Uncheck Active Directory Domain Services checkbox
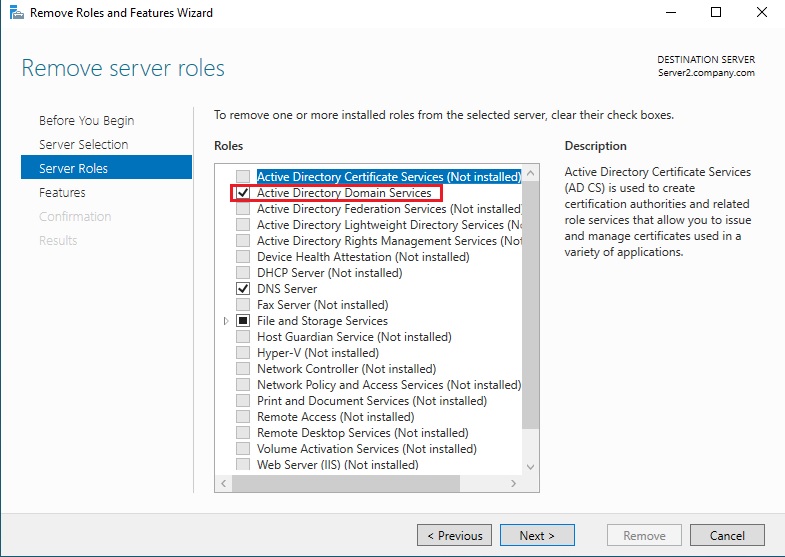The width and height of the screenshot is (785, 557). point(243,193)
